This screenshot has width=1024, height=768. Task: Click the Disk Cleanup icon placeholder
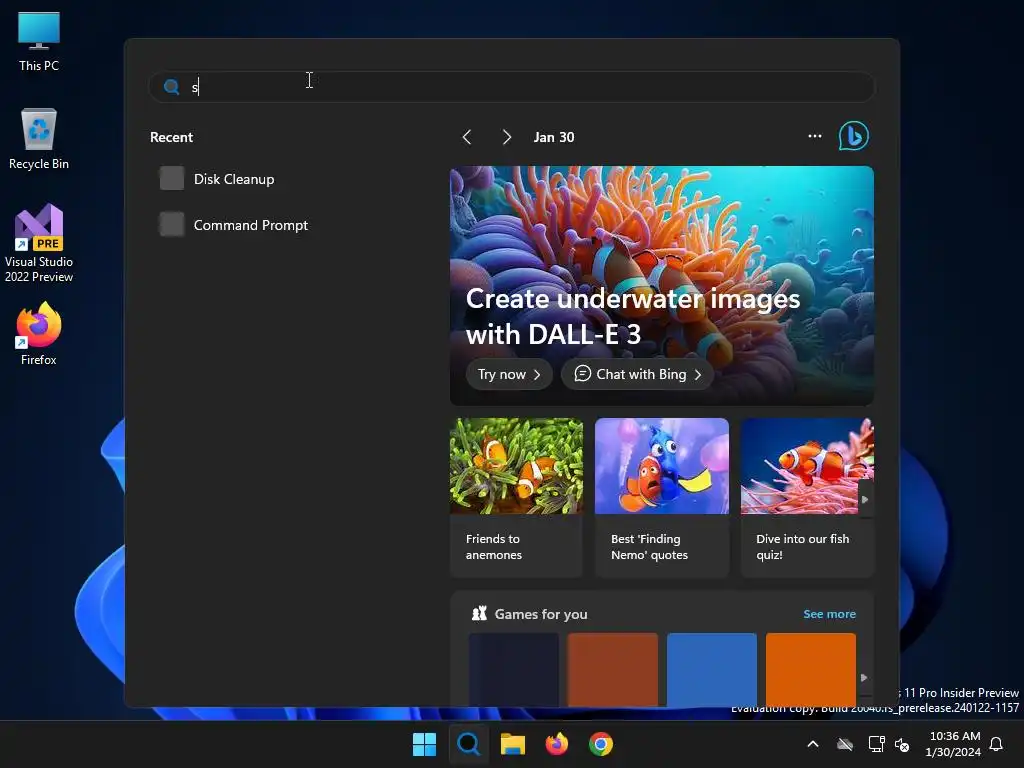172,178
